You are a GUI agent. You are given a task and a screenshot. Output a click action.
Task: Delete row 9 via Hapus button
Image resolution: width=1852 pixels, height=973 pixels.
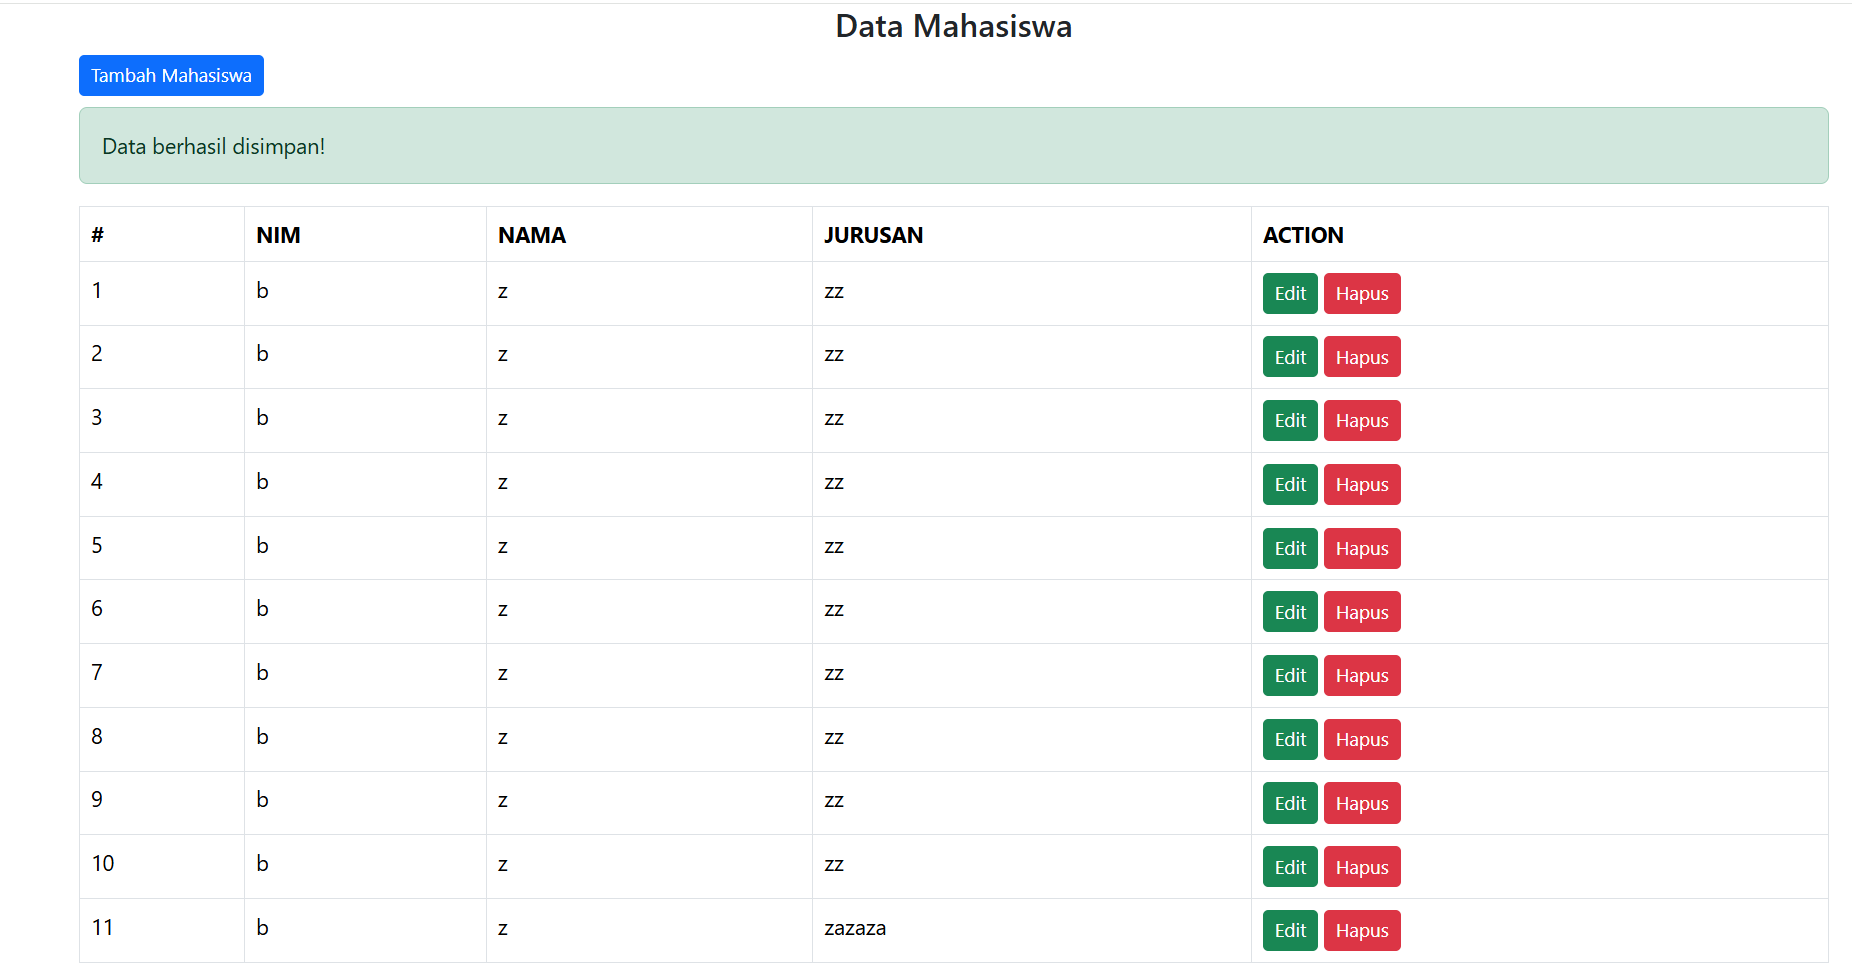tap(1361, 804)
